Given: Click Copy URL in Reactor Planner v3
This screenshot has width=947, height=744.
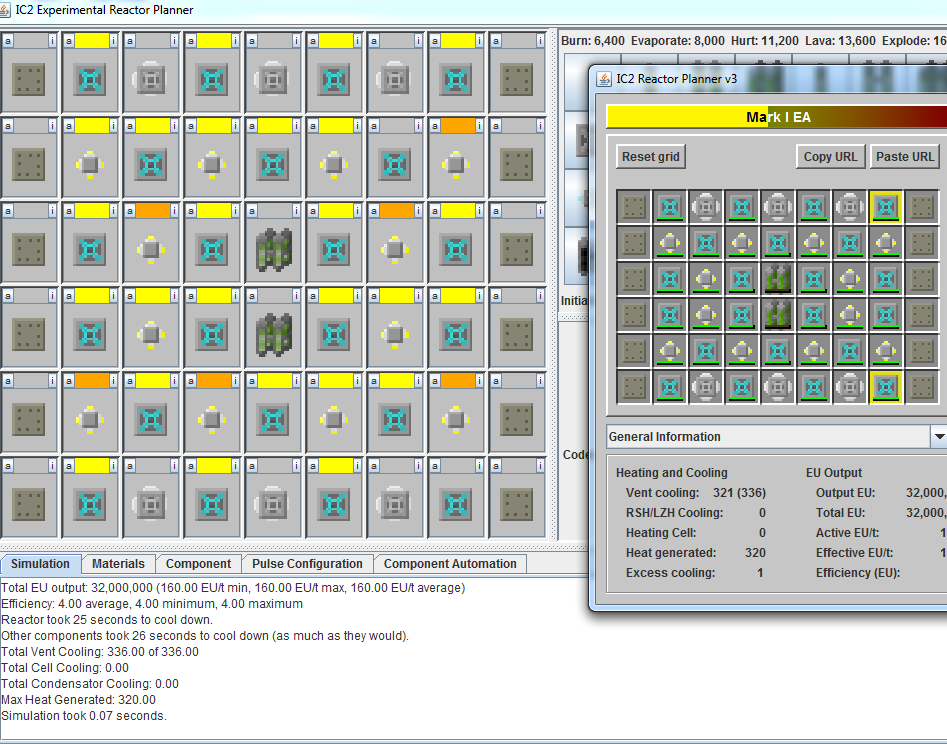Looking at the screenshot, I should (x=830, y=156).
